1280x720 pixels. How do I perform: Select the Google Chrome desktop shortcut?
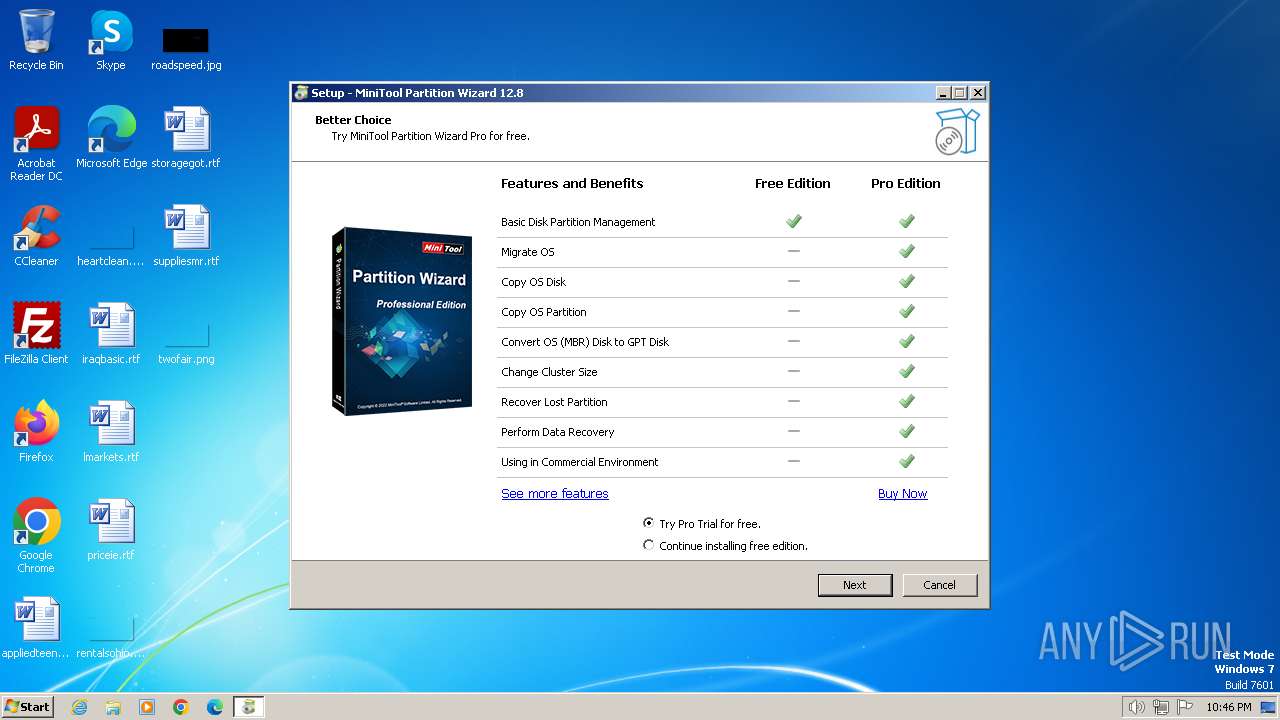pyautogui.click(x=36, y=535)
